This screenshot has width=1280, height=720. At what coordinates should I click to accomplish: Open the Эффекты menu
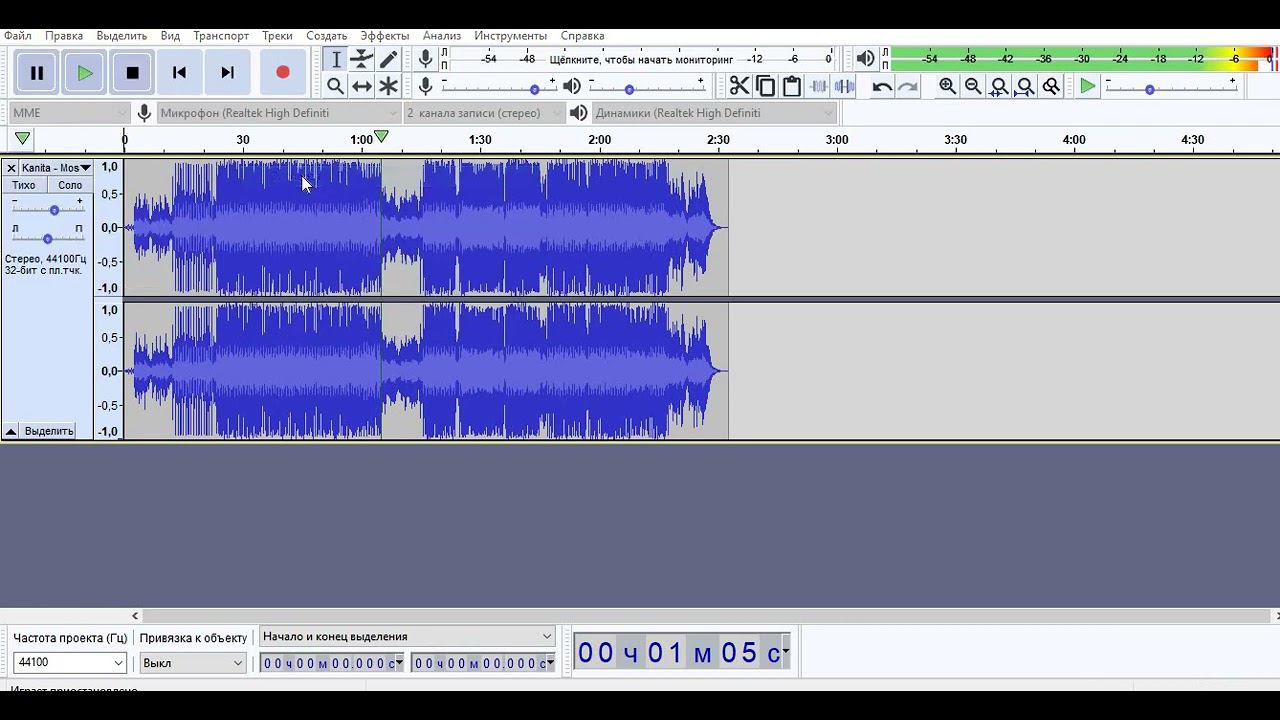pos(385,35)
